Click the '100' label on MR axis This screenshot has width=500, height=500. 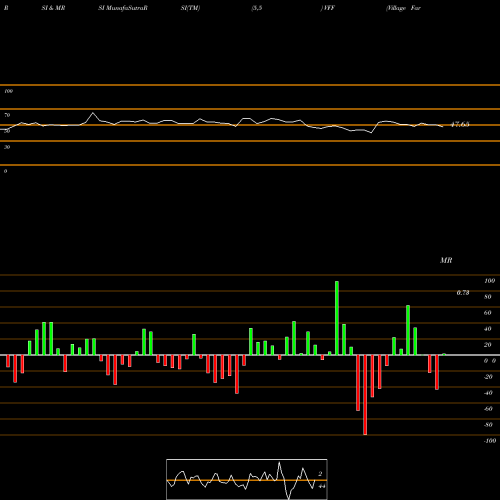click(x=489, y=281)
